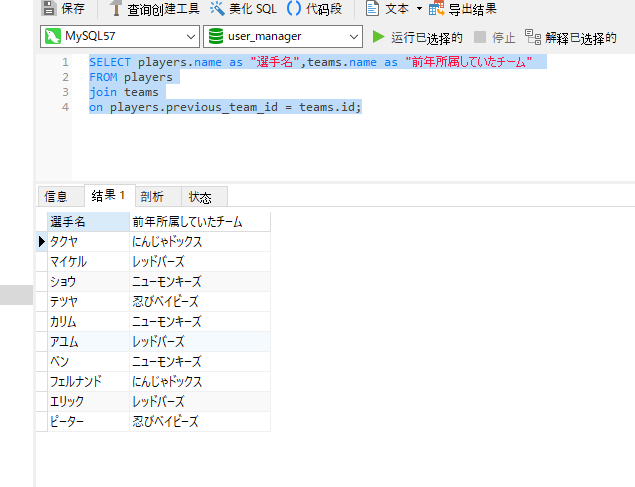The height and width of the screenshot is (487, 635).
Task: Click the team cell in フェルナンド's row
Action: pos(200,381)
